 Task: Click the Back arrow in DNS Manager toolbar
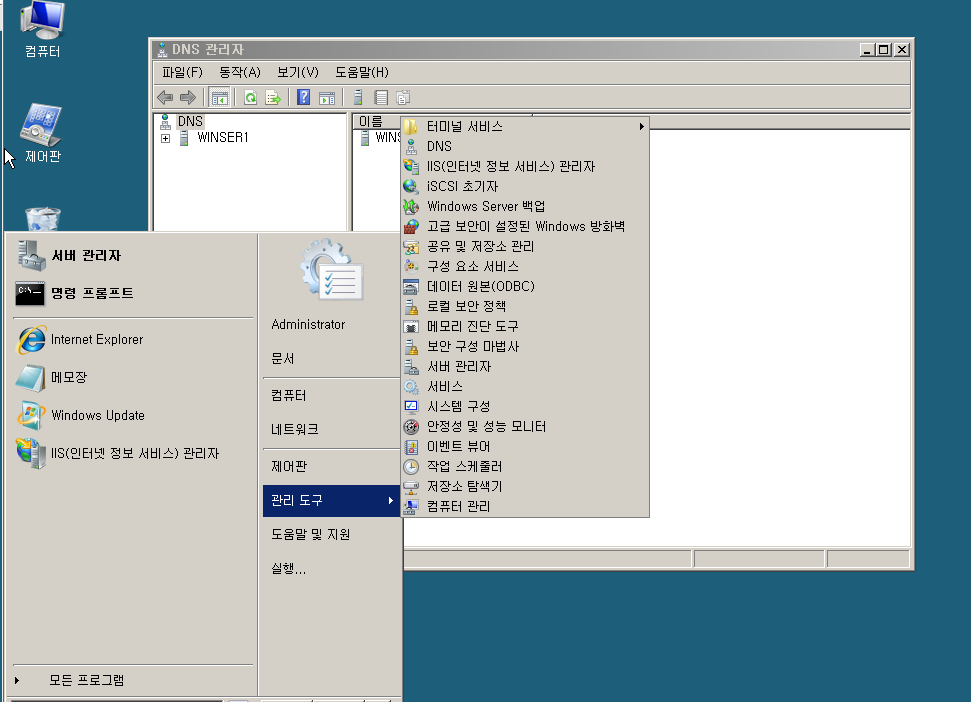[x=165, y=97]
